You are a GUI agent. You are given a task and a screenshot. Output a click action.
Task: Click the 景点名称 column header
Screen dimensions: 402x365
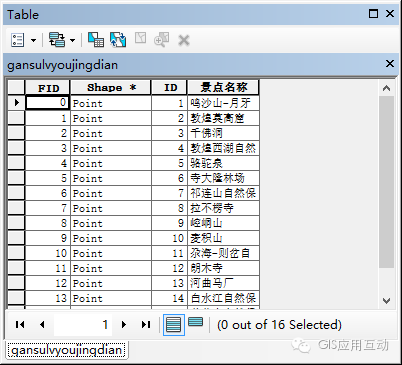(223, 88)
